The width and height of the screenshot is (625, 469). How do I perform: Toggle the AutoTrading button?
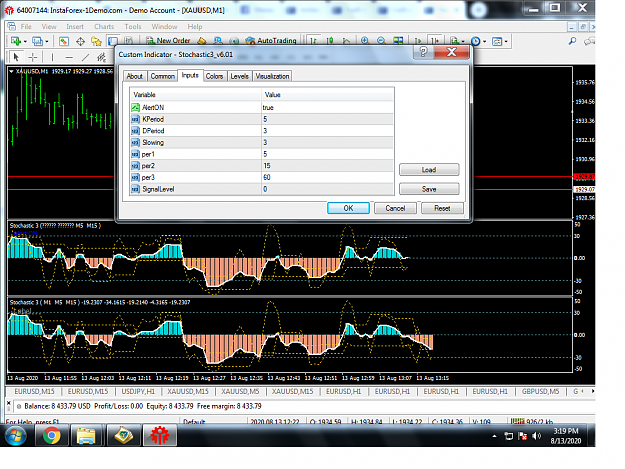tap(271, 41)
